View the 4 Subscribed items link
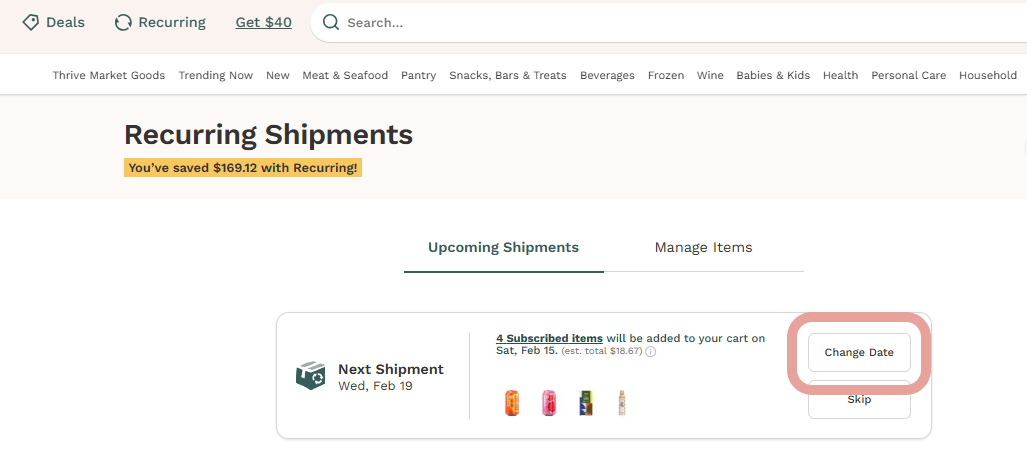The image size is (1027, 462). [549, 338]
